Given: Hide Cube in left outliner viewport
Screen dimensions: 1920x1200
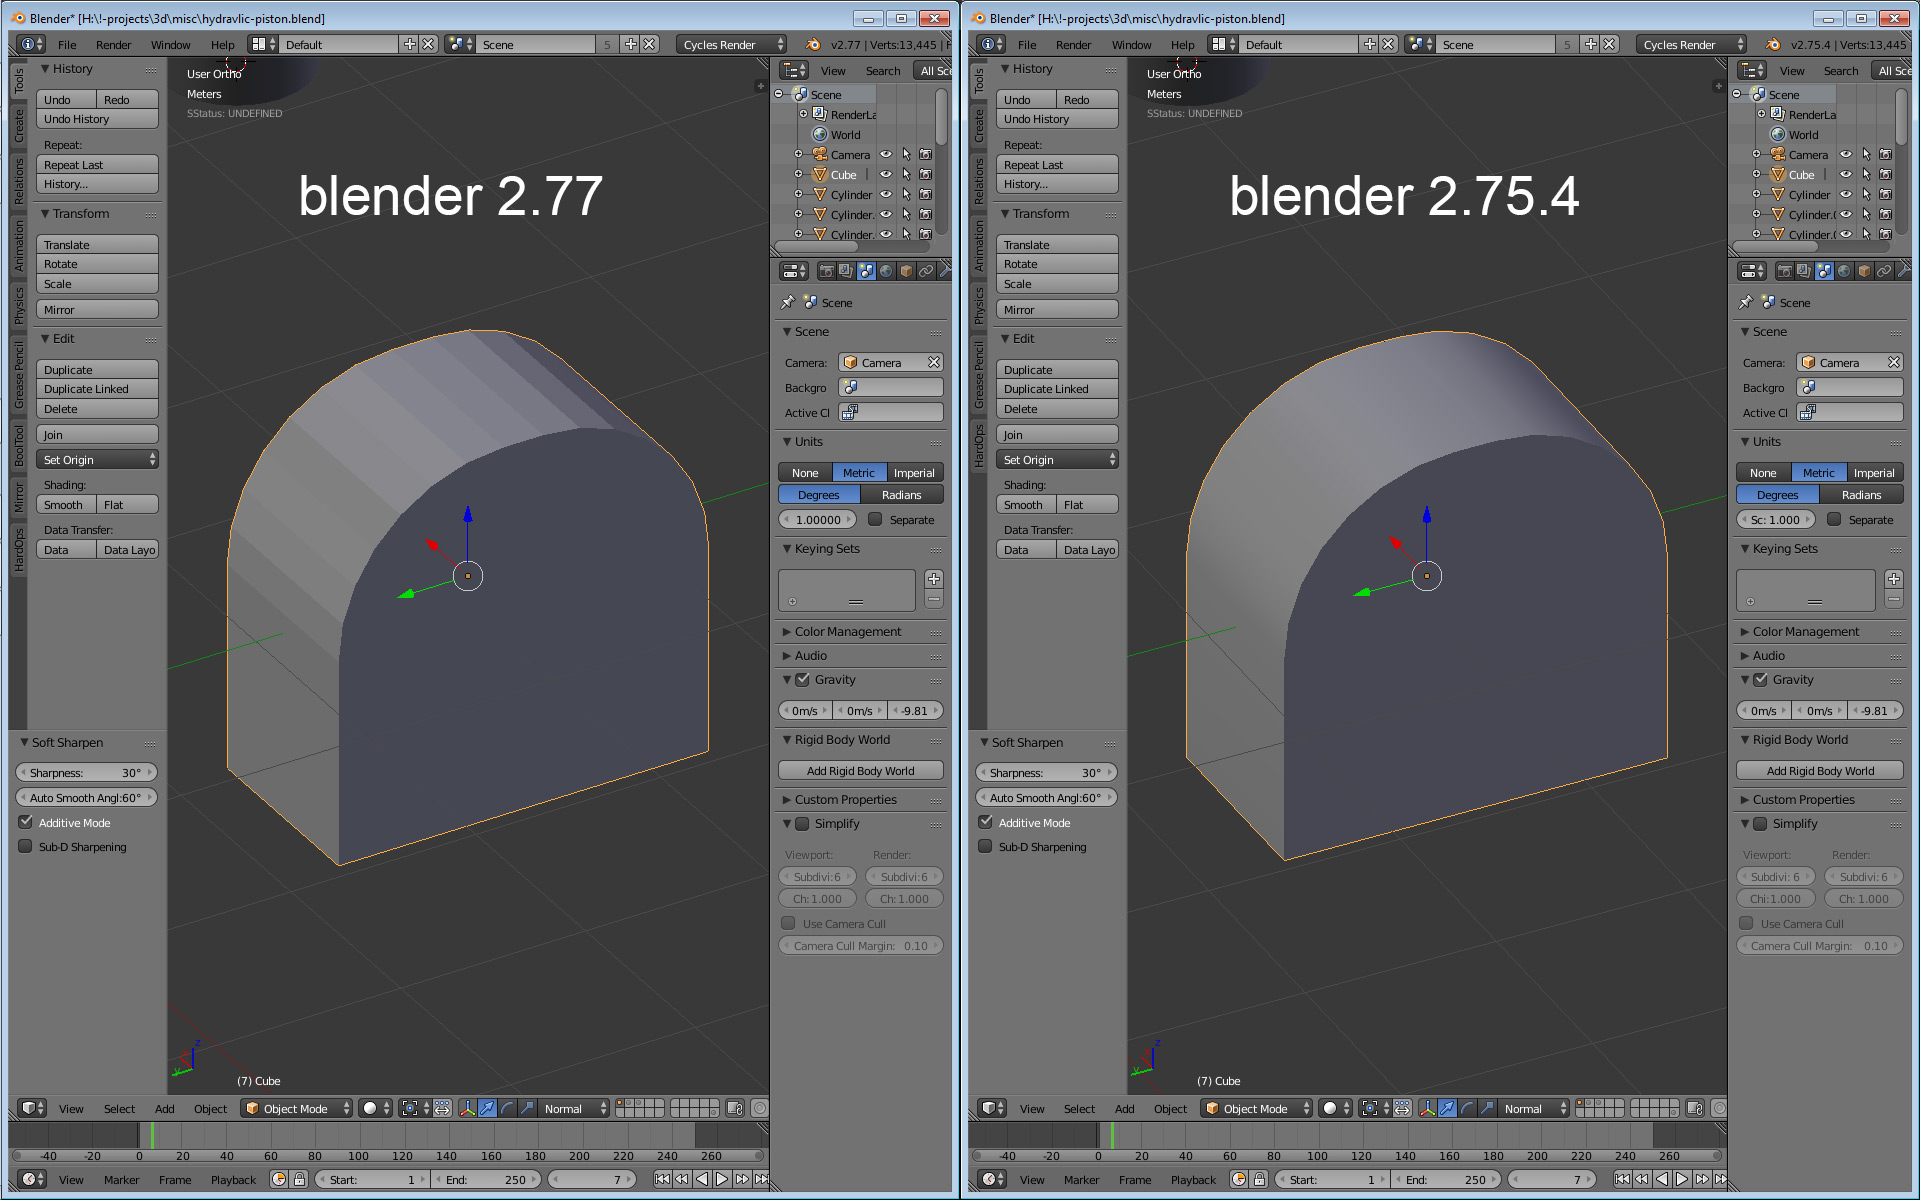Looking at the screenshot, I should [886, 174].
